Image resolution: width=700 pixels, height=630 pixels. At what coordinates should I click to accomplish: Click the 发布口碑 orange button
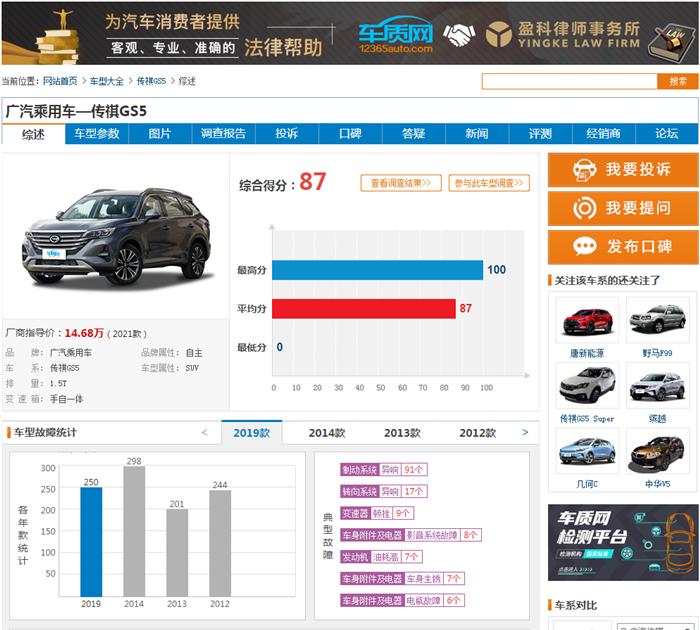[x=623, y=246]
